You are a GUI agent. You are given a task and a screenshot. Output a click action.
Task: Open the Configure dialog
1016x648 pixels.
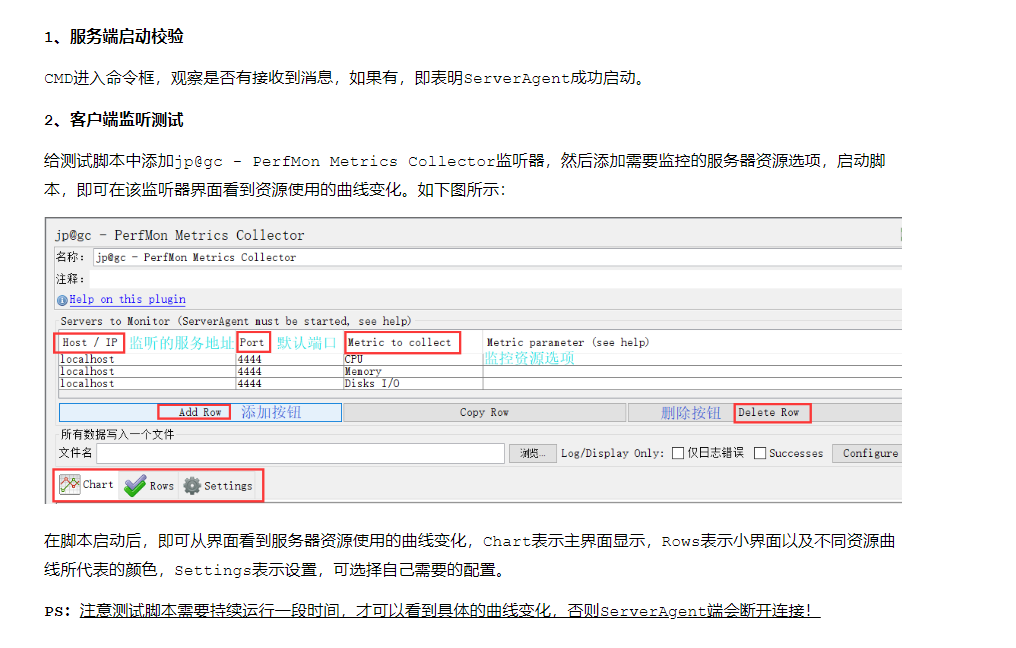tap(866, 452)
